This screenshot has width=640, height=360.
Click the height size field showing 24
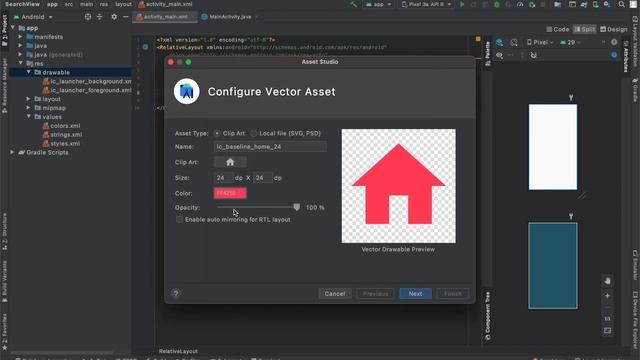click(x=263, y=178)
